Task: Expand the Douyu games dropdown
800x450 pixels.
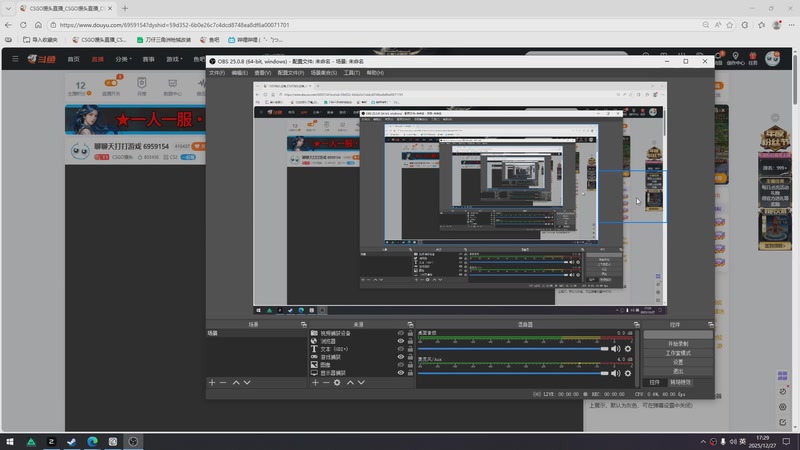Action: pos(174,59)
